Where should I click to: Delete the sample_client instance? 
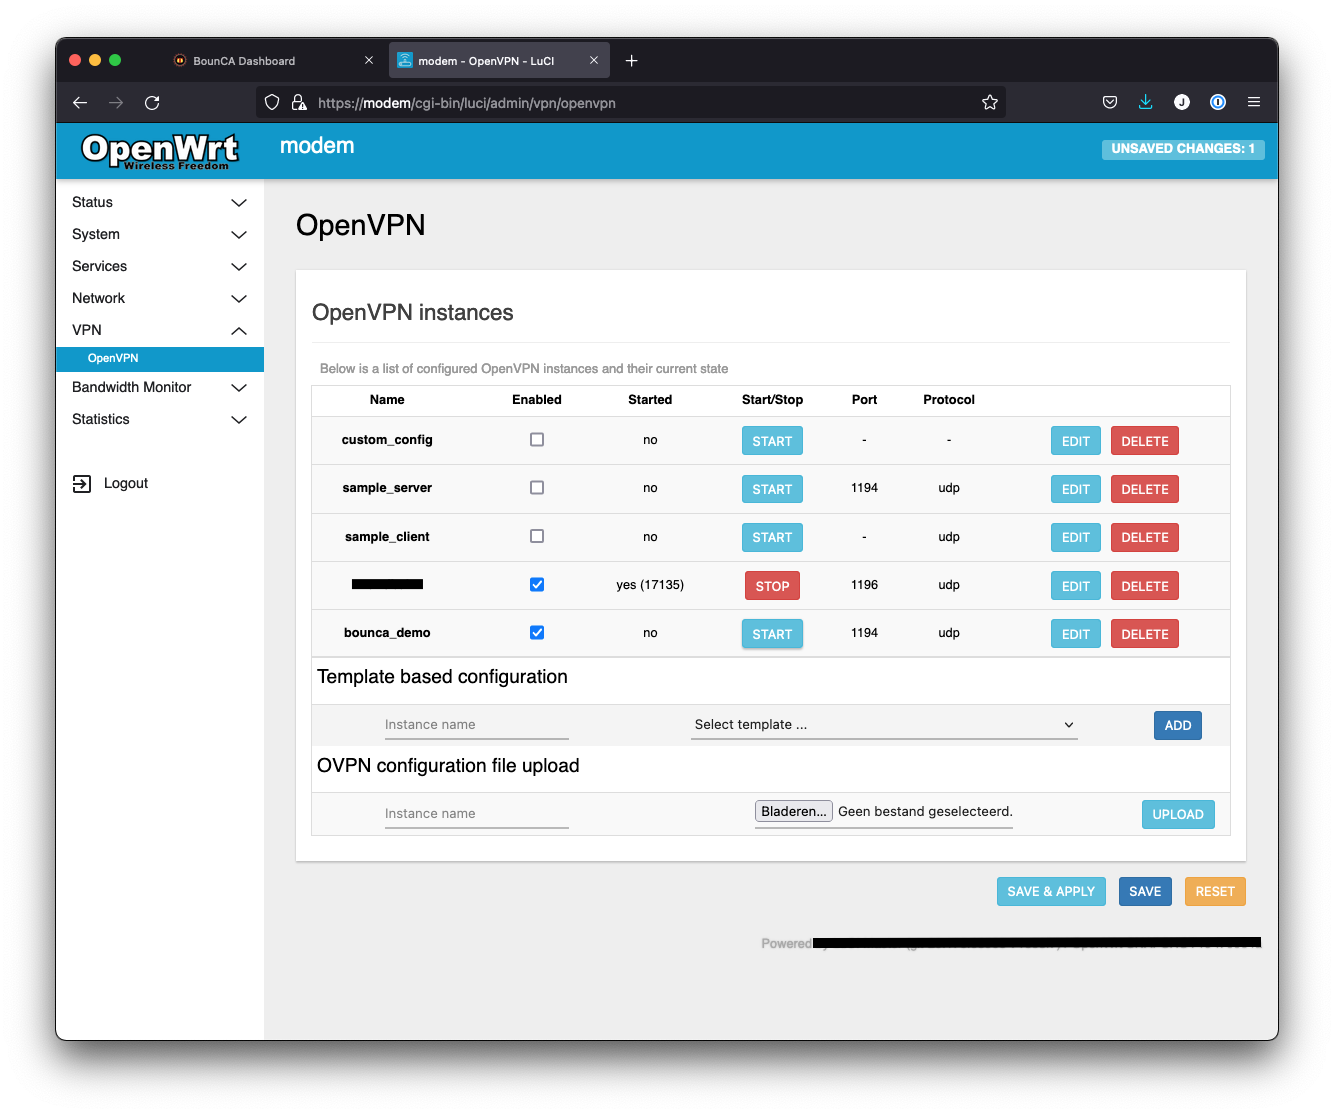[1145, 538]
